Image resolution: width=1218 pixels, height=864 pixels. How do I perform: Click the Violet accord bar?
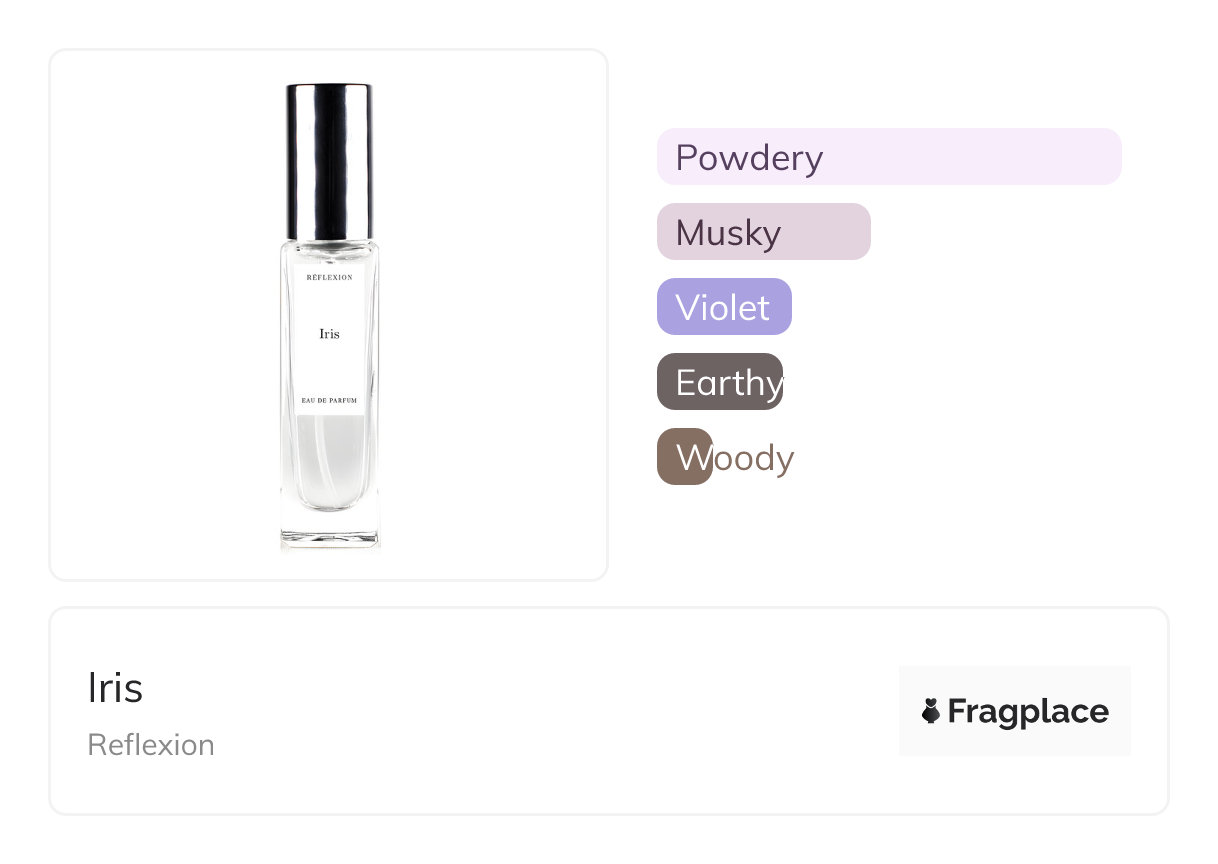point(724,307)
